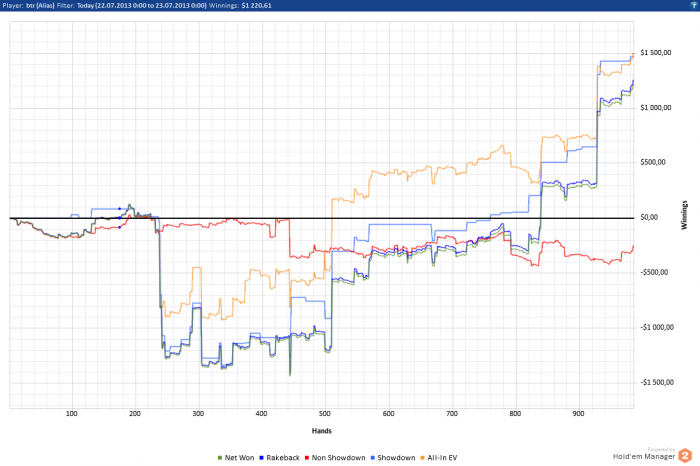
Task: Select the All-In EV legend label
Action: pos(442,458)
